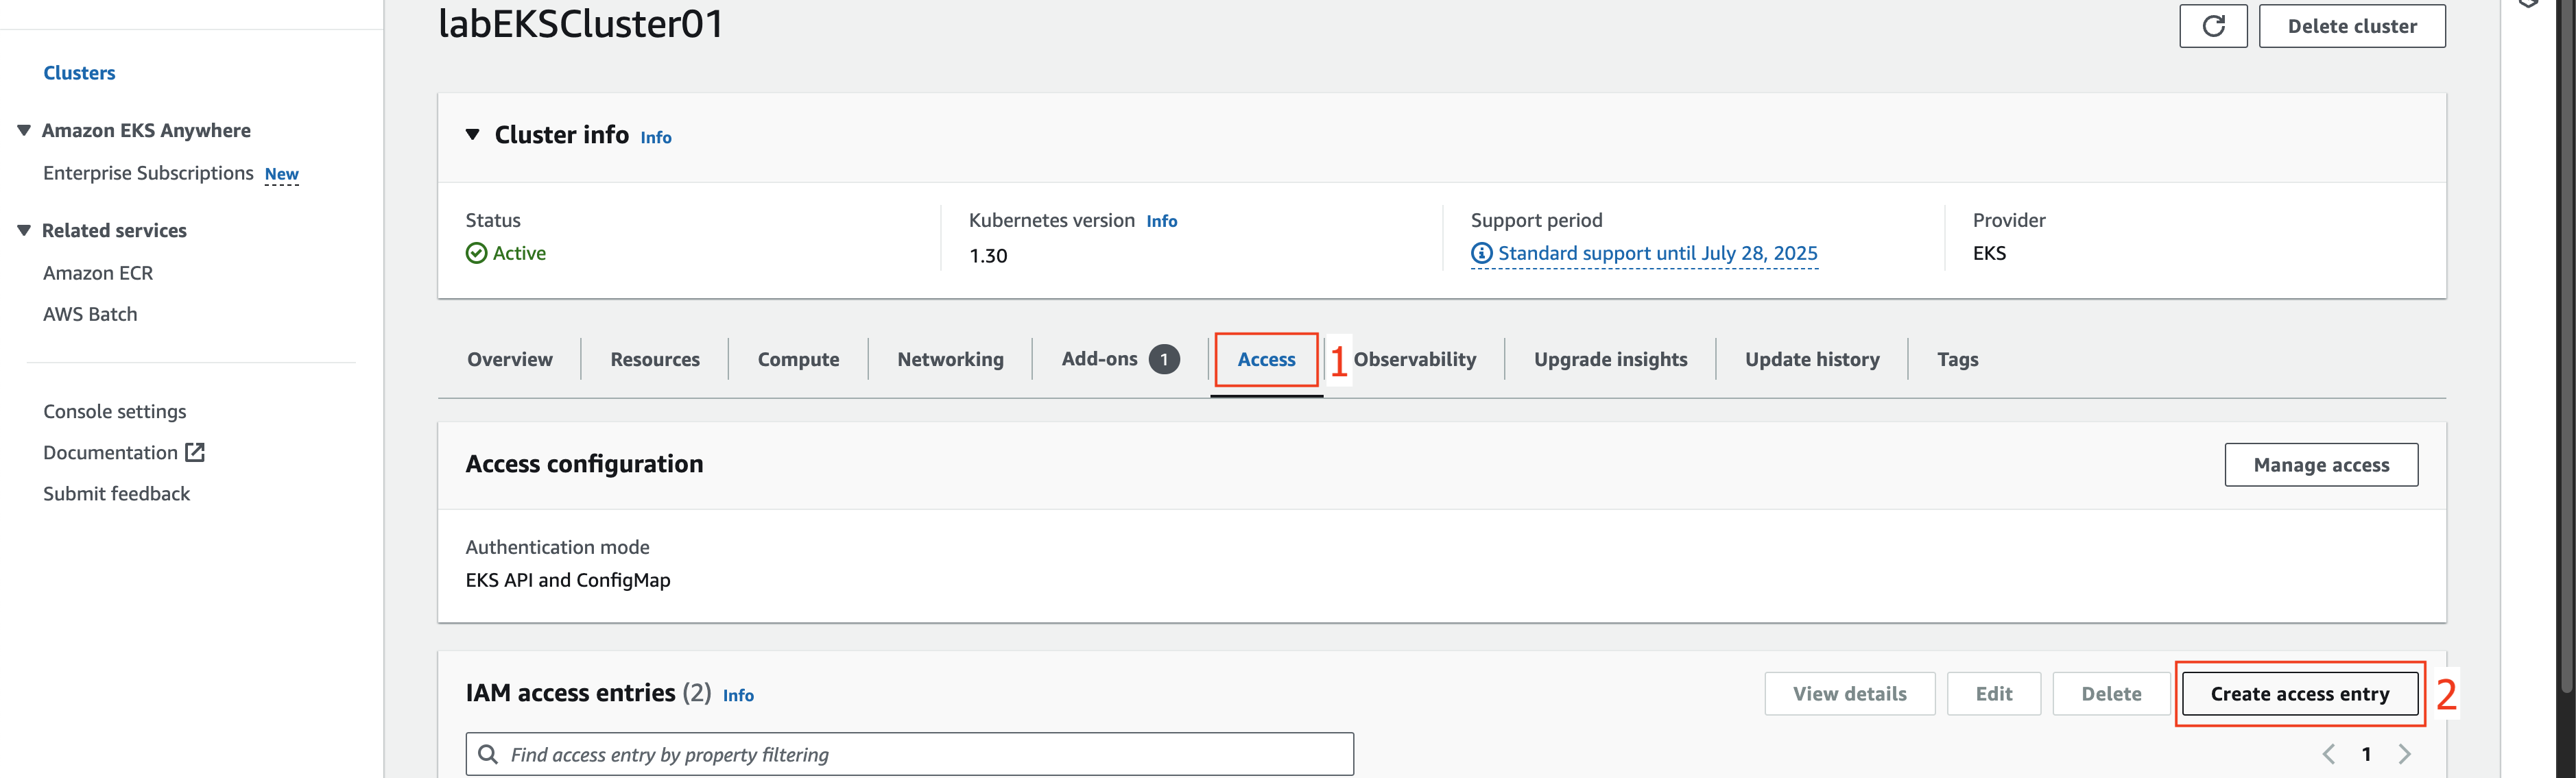Screen dimensions: 2576x778
Task: Click the Delete access entry button
Action: coord(2111,694)
